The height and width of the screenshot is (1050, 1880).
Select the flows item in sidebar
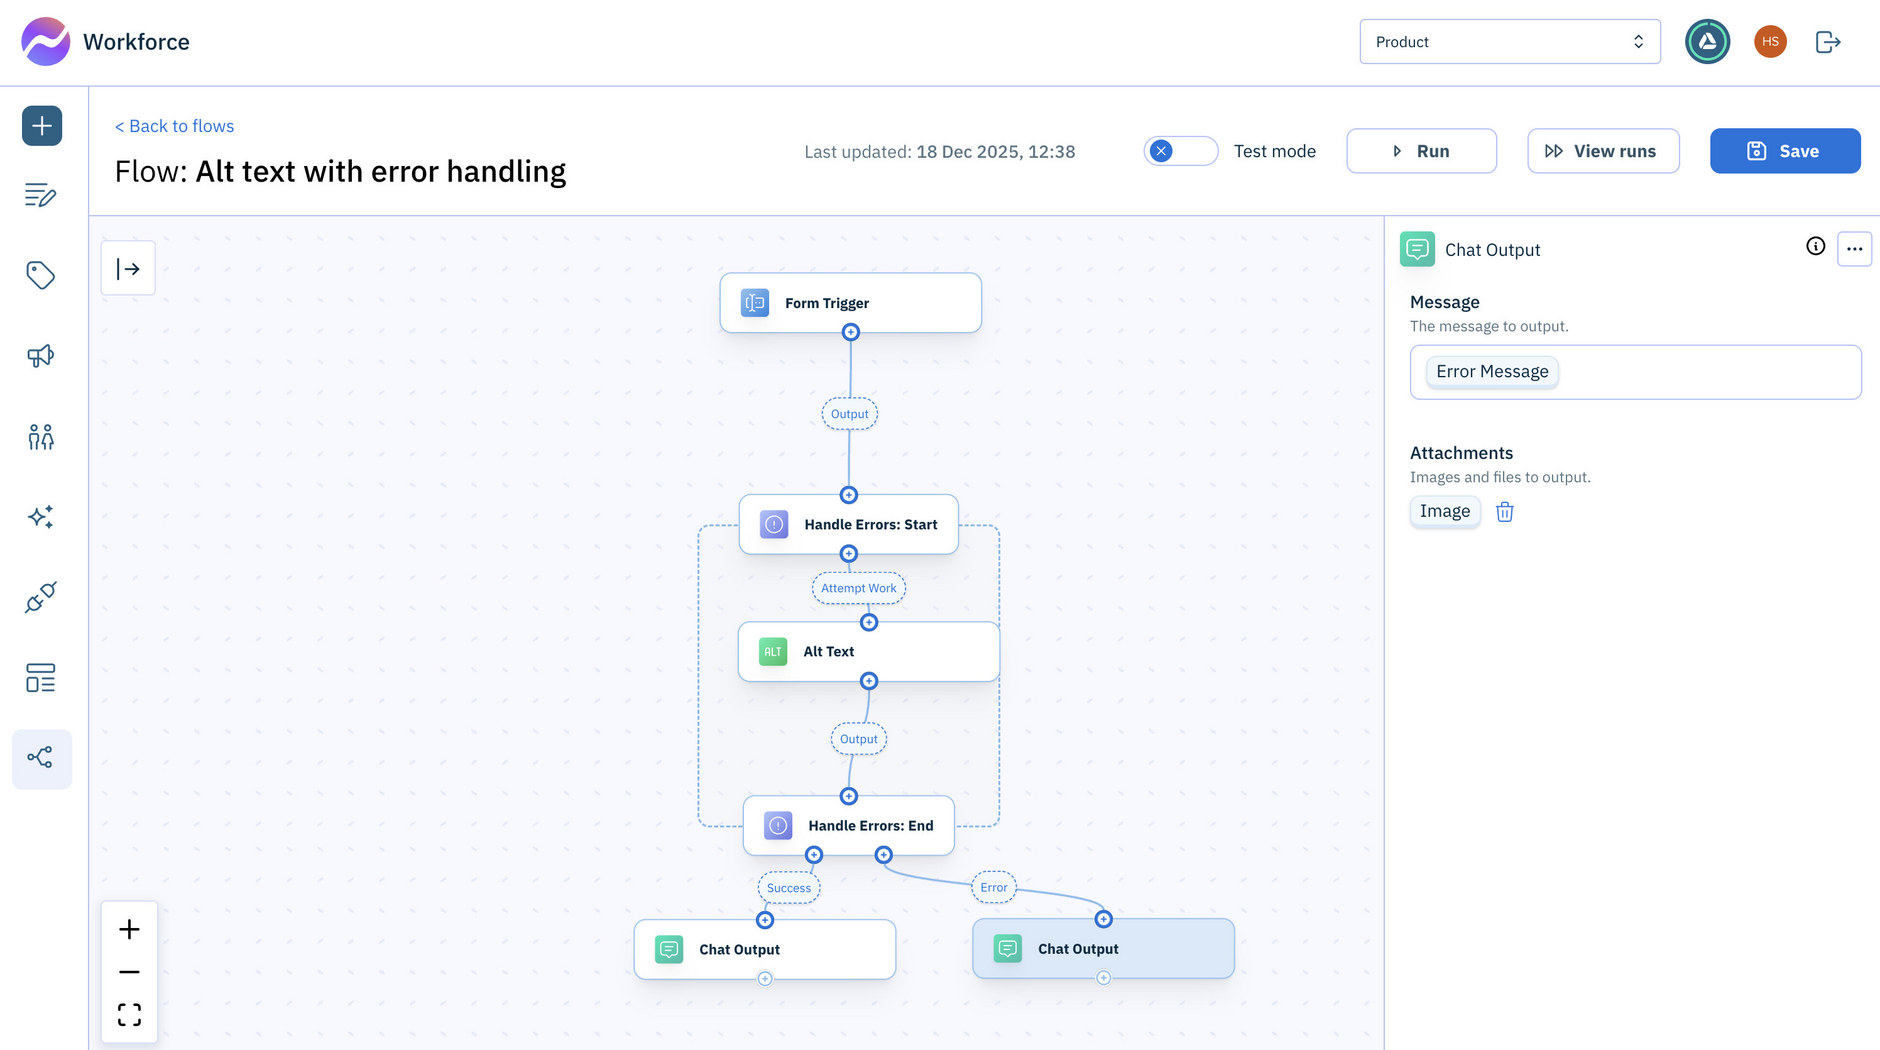41,758
